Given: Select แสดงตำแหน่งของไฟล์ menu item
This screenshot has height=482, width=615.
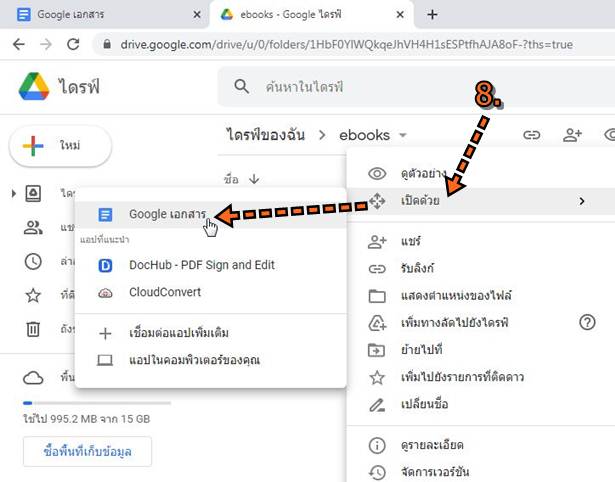Looking at the screenshot, I should click(x=481, y=296).
